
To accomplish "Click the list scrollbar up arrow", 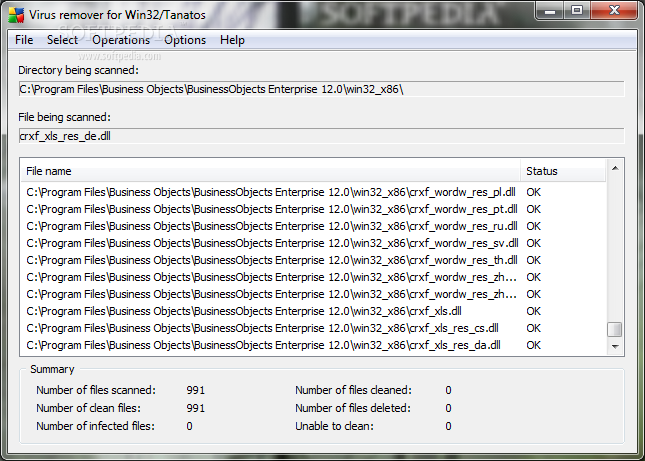I will coord(615,168).
